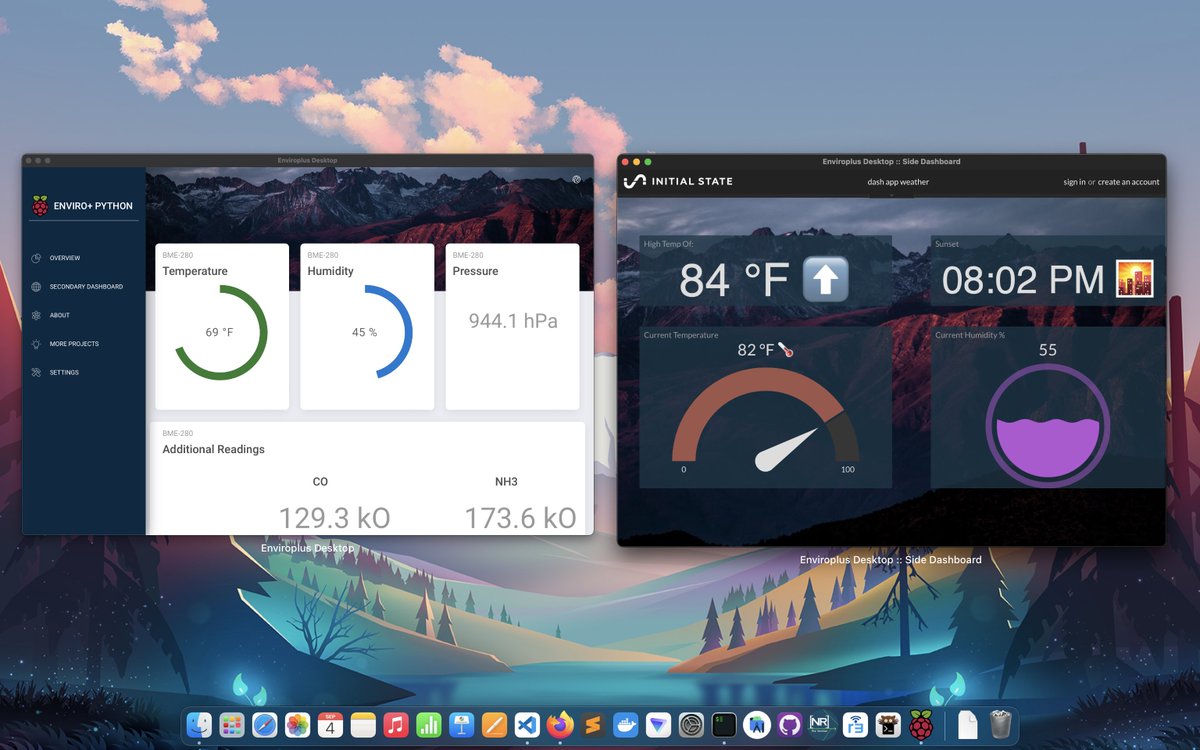Open the Raspberry Pi app in Dock
The image size is (1200, 750).
(x=920, y=724)
